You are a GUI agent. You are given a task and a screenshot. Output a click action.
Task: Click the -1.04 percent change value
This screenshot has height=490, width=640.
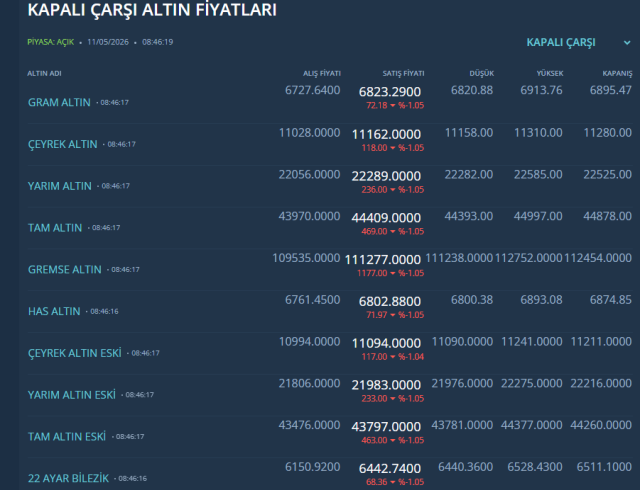[411, 357]
